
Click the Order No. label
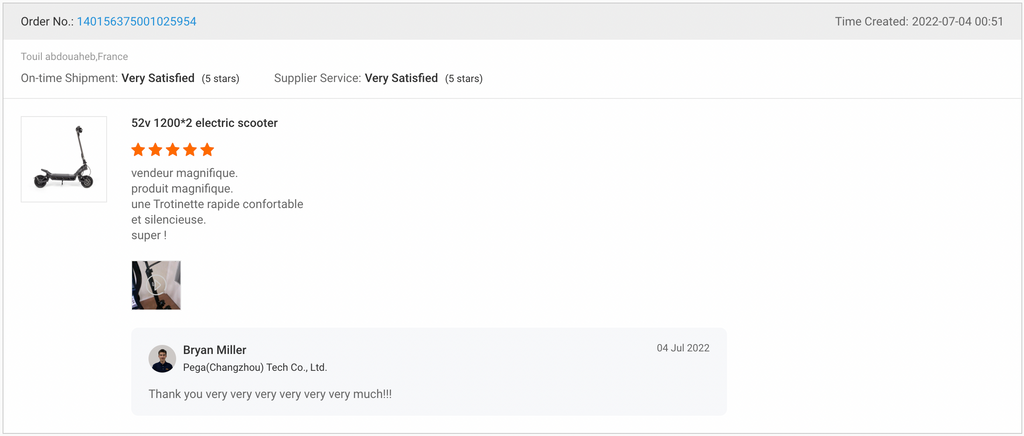pos(48,22)
